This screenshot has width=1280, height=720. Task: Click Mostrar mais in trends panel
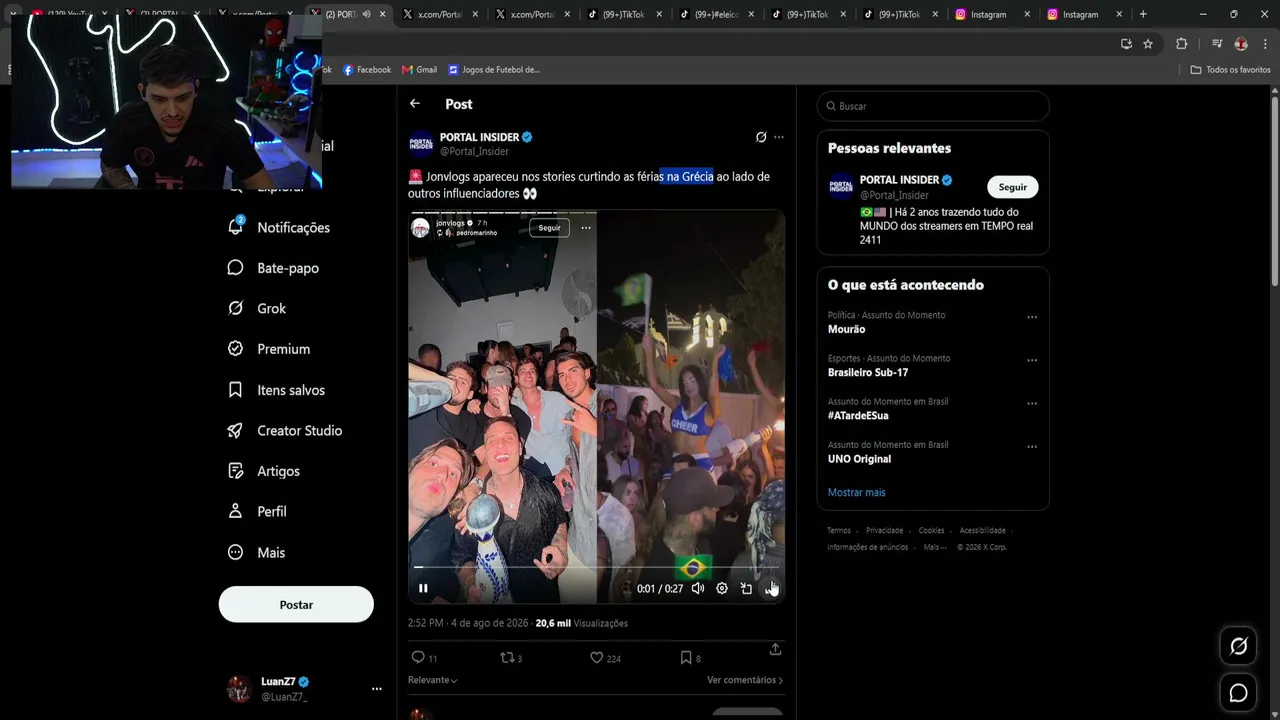coord(857,492)
